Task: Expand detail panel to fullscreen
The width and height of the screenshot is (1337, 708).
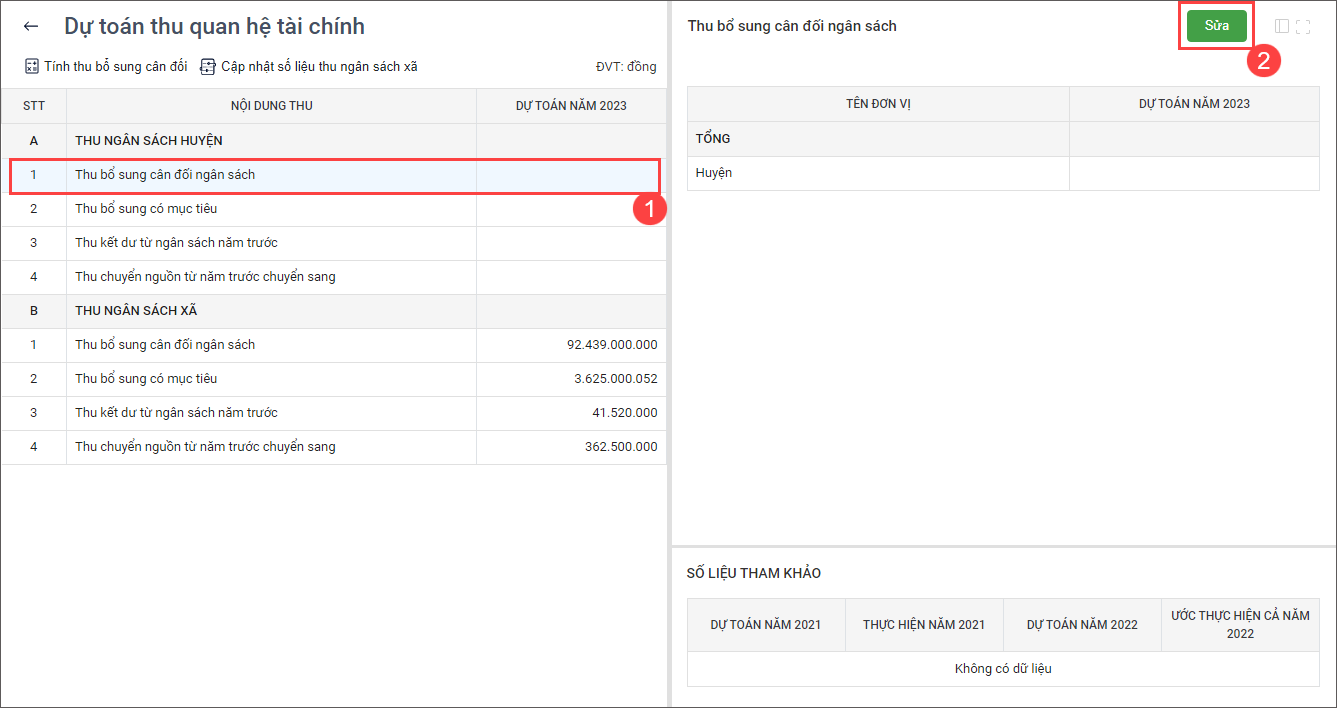Action: tap(1303, 27)
